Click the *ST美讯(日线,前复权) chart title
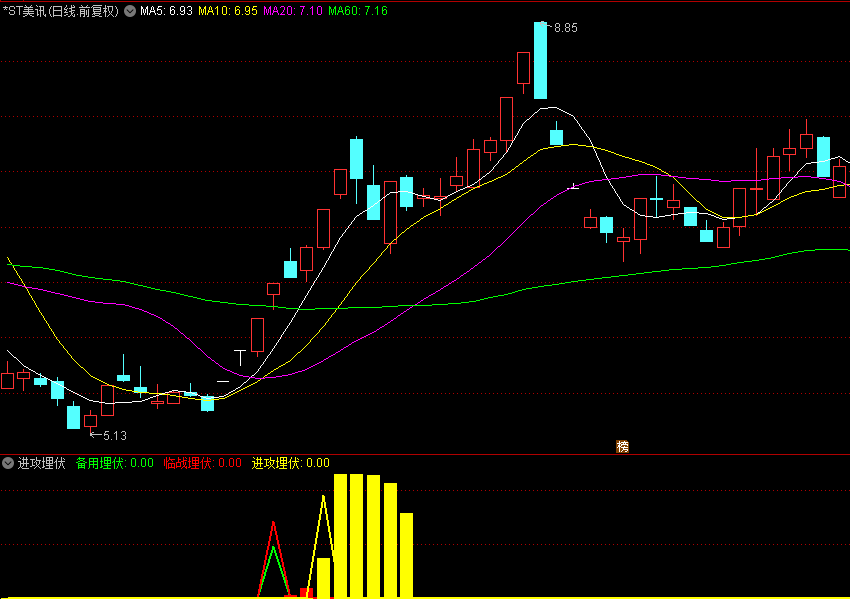The width and height of the screenshot is (850, 599). pyautogui.click(x=61, y=11)
